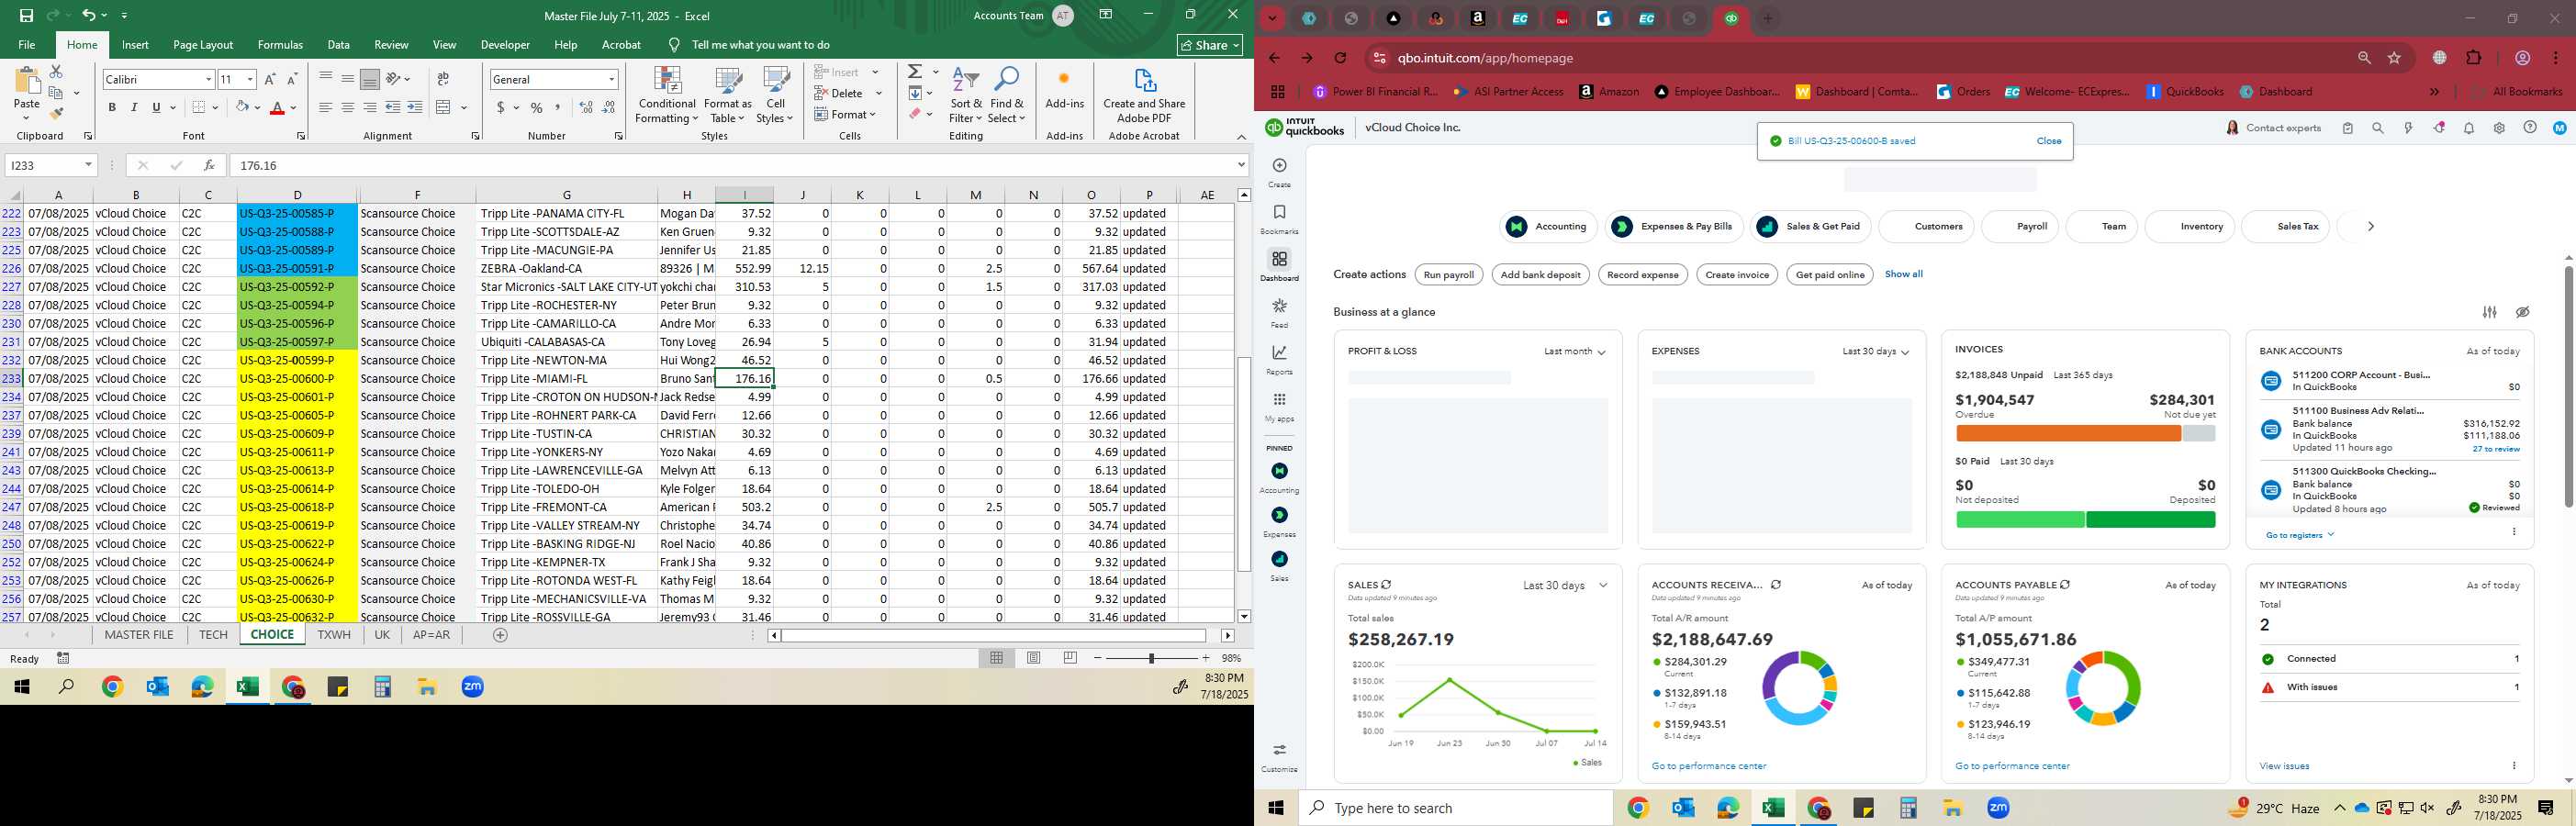The image size is (2576, 826).
Task: Switch to the MASTER FILE sheet tab
Action: (x=139, y=635)
